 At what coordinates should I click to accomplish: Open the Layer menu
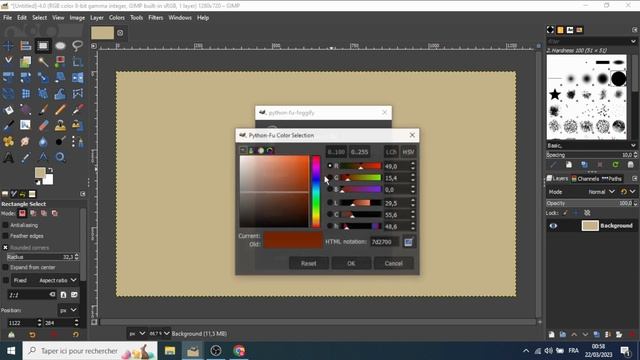[x=97, y=18]
